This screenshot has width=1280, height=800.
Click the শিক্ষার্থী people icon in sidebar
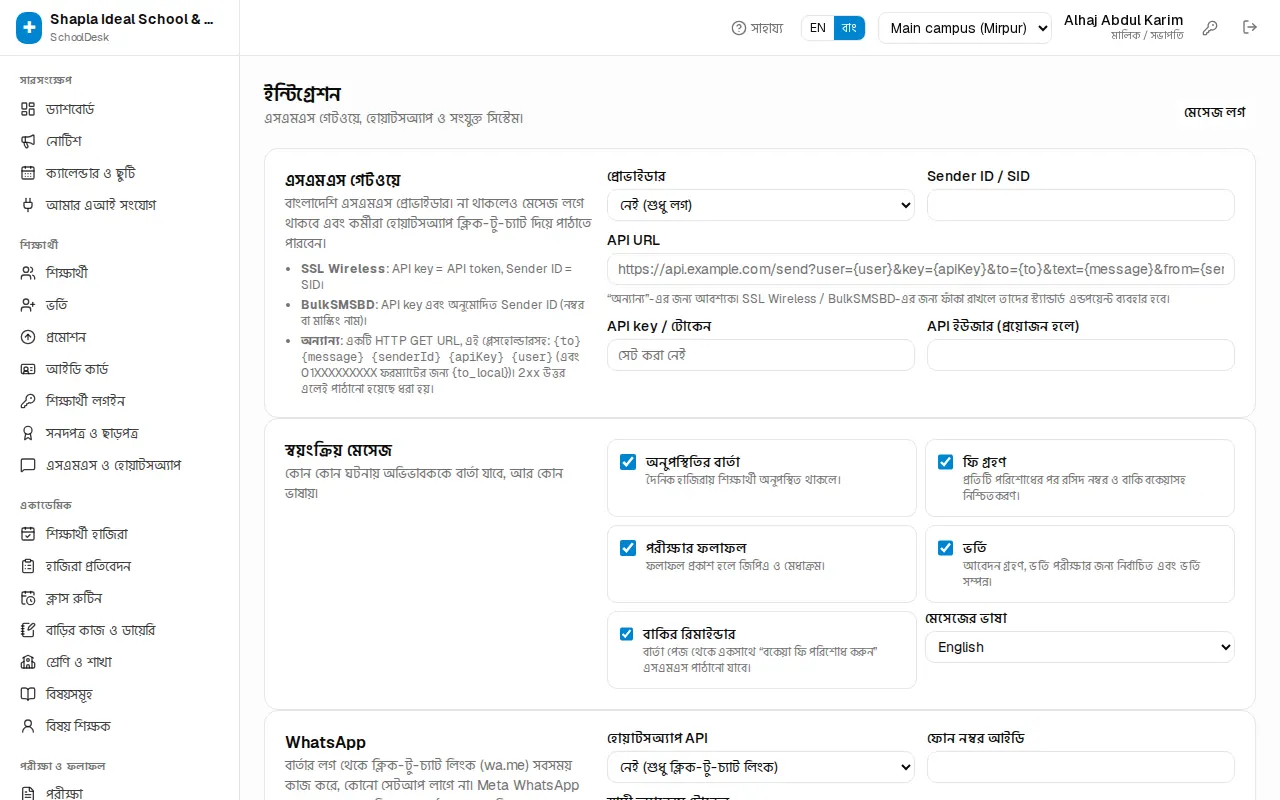[x=28, y=273]
